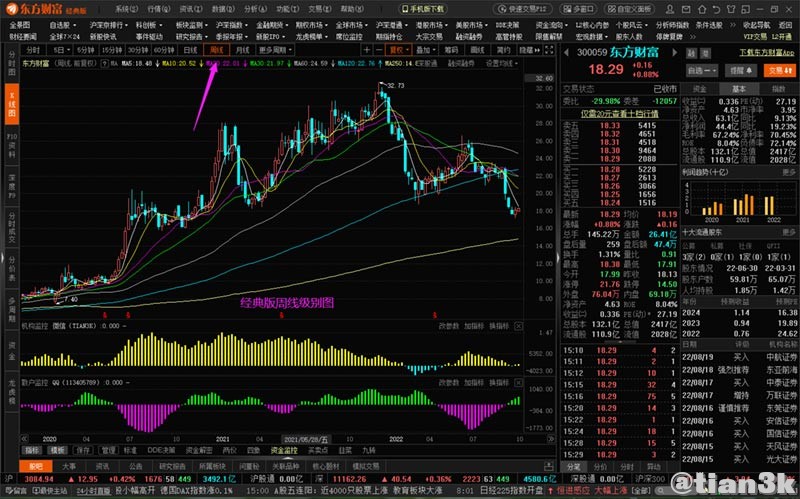Zoom out chart with minus icon
The width and height of the screenshot is (800, 499).
[379, 49]
